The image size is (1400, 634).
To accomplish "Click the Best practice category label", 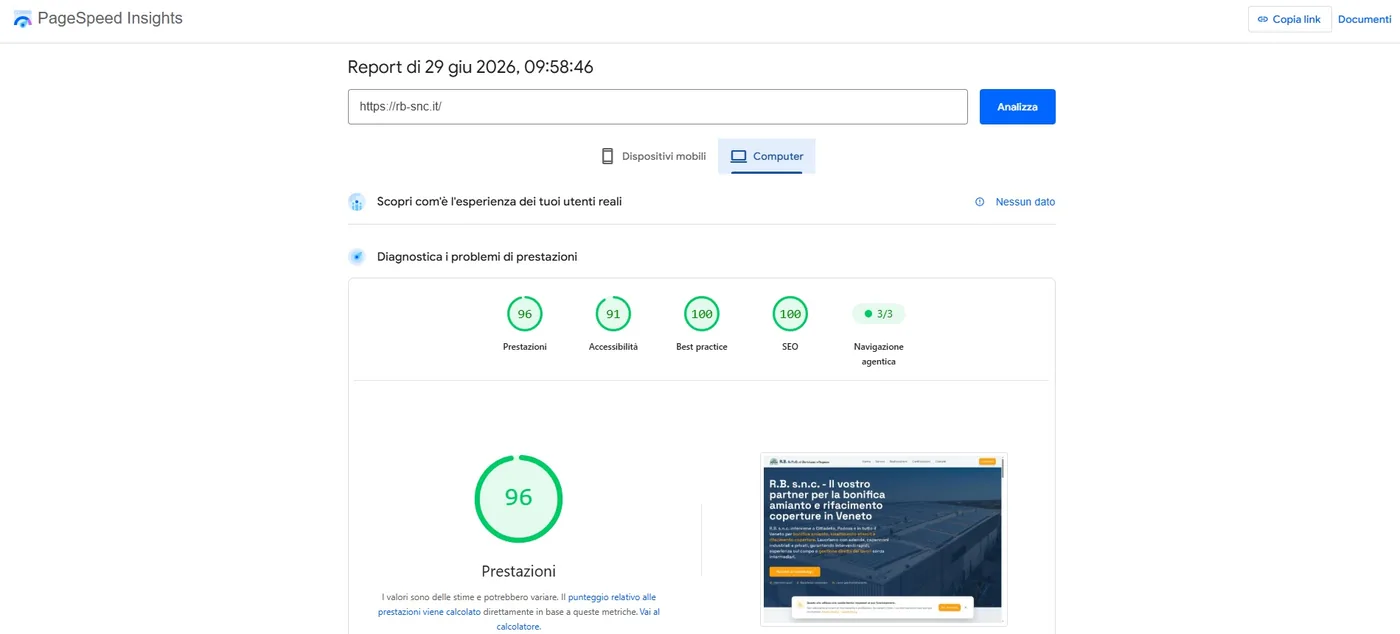I will click(702, 347).
